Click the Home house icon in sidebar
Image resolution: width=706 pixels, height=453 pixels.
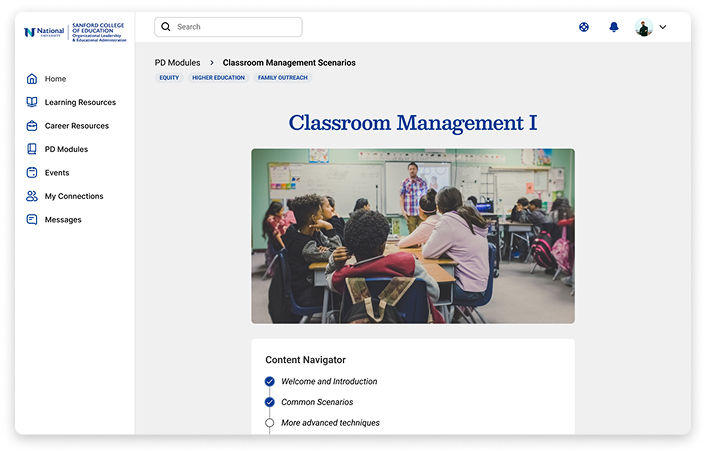point(32,79)
